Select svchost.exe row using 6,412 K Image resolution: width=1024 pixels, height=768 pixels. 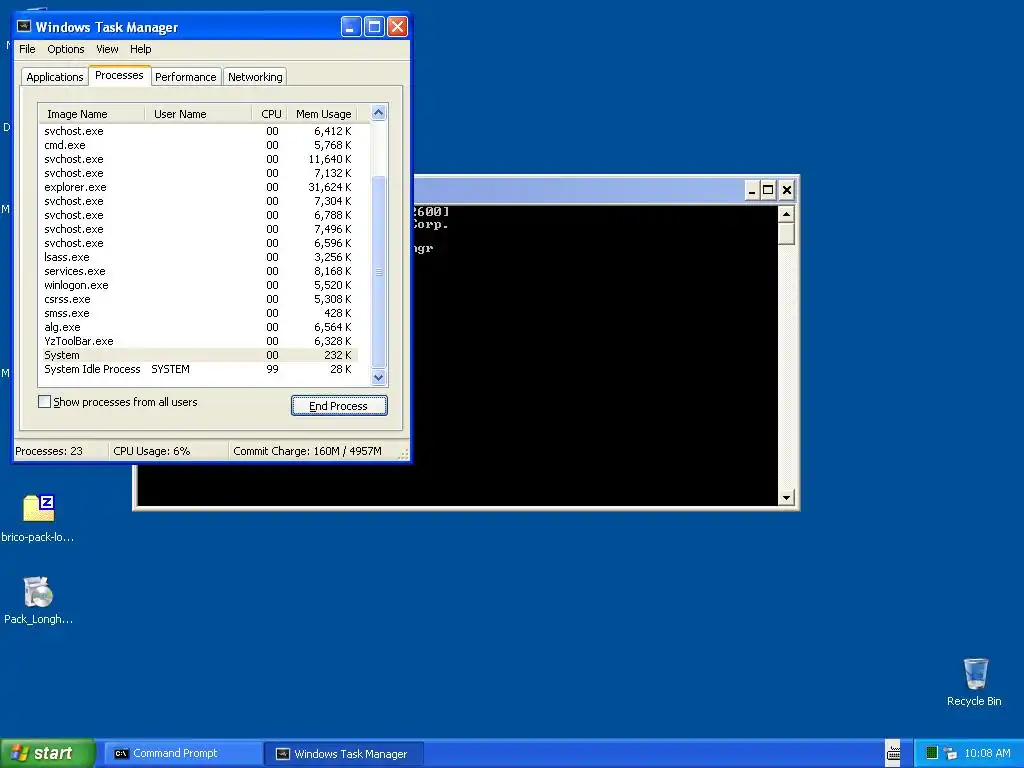[x=199, y=131]
